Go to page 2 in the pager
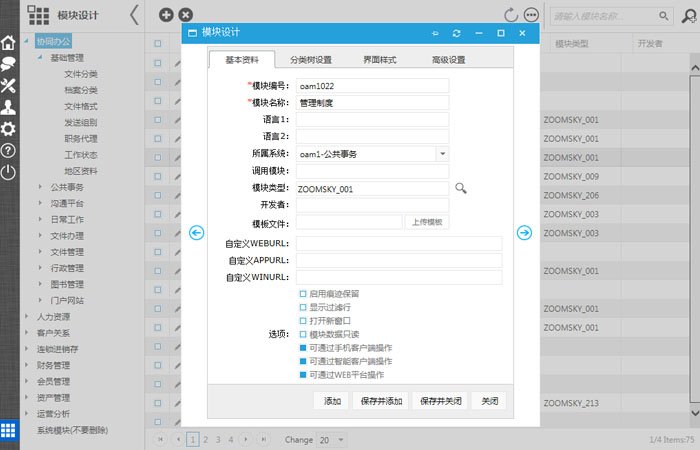The height and width of the screenshot is (450, 700). 206,439
